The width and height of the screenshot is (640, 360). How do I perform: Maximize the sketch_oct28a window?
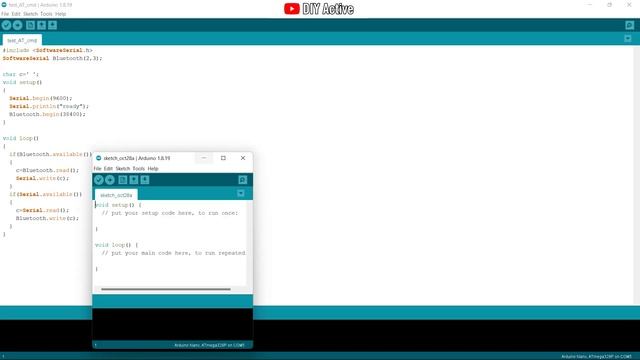pos(223,158)
